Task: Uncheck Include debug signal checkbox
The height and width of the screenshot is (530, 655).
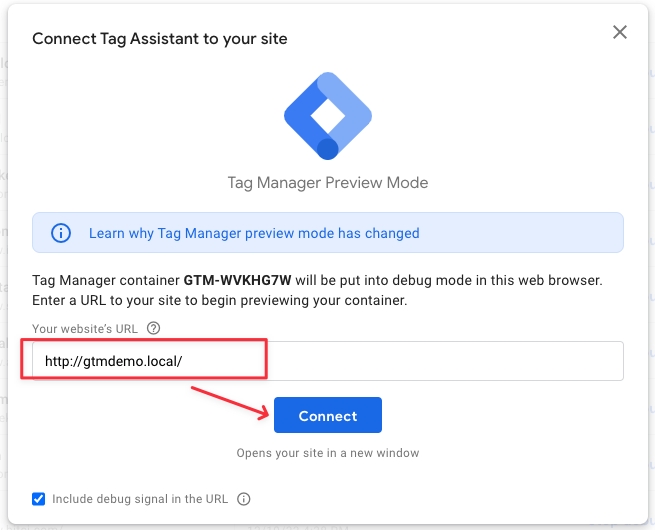Action: pyautogui.click(x=38, y=499)
